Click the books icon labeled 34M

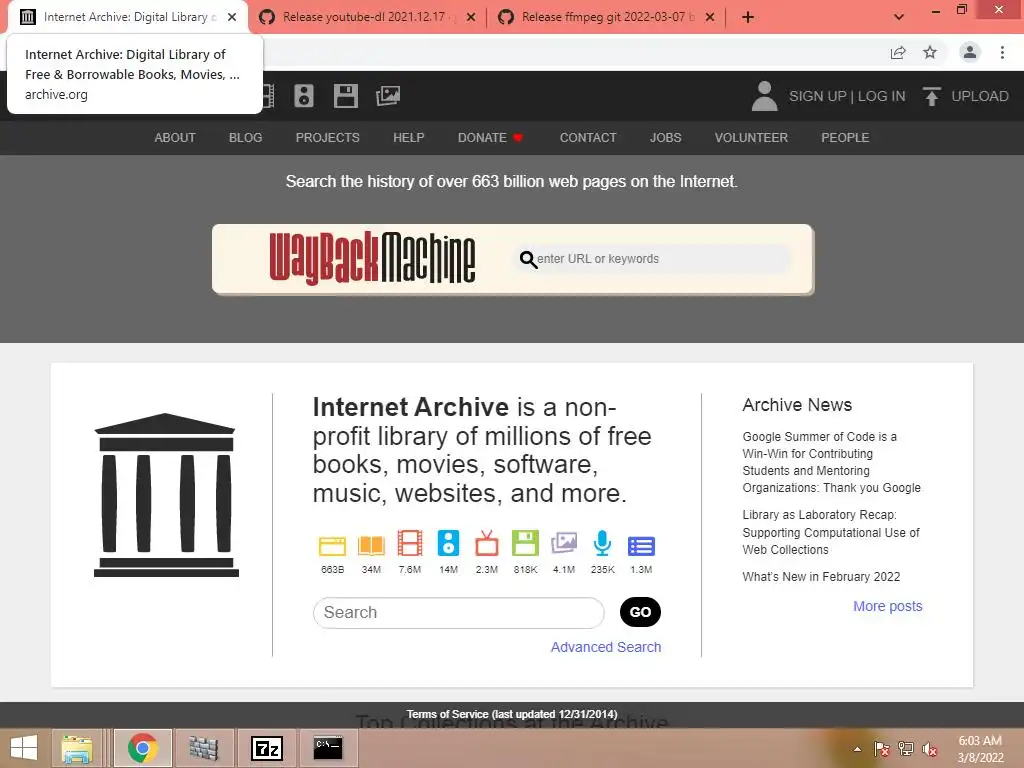371,545
